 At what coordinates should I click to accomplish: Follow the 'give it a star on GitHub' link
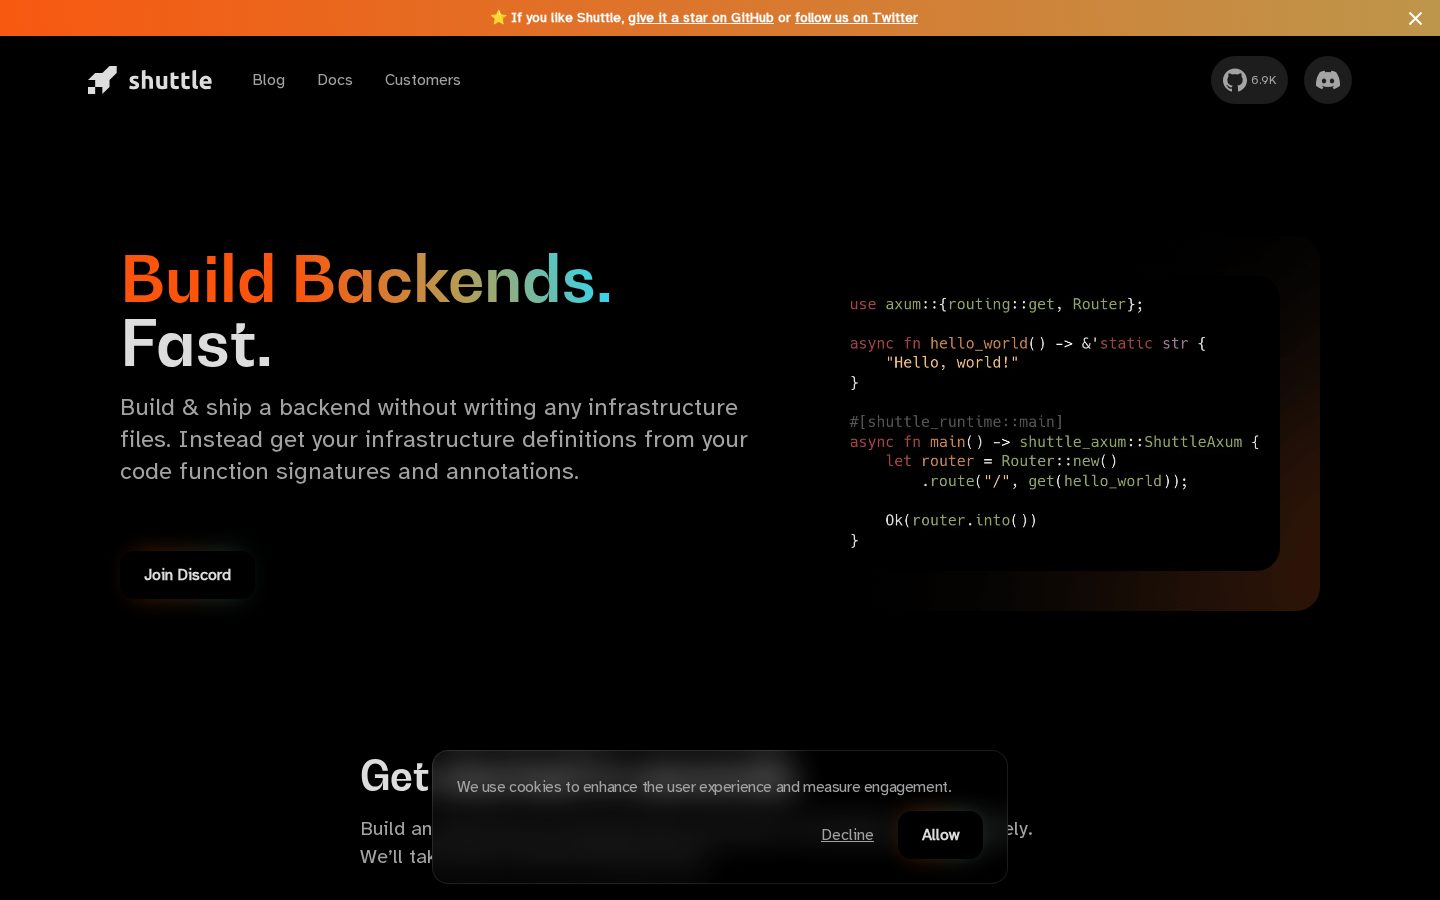click(701, 18)
